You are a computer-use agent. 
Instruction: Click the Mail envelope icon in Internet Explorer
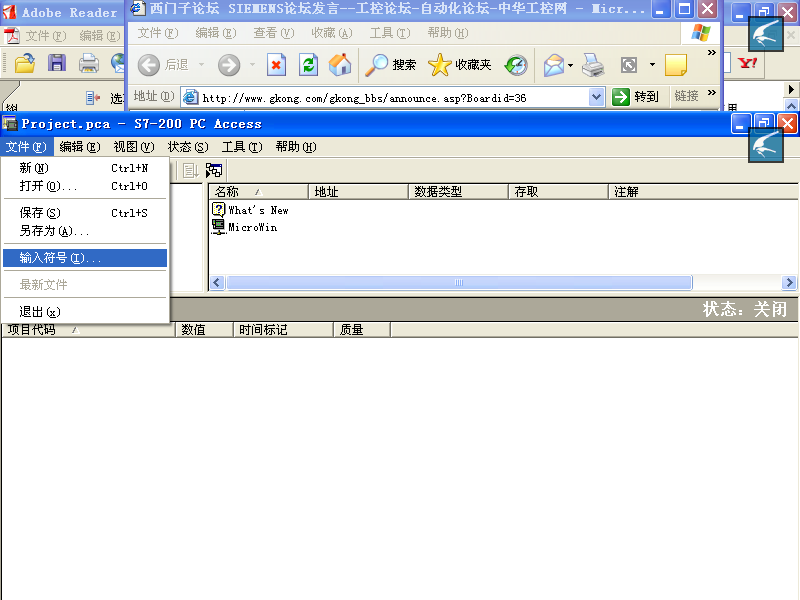[x=554, y=65]
